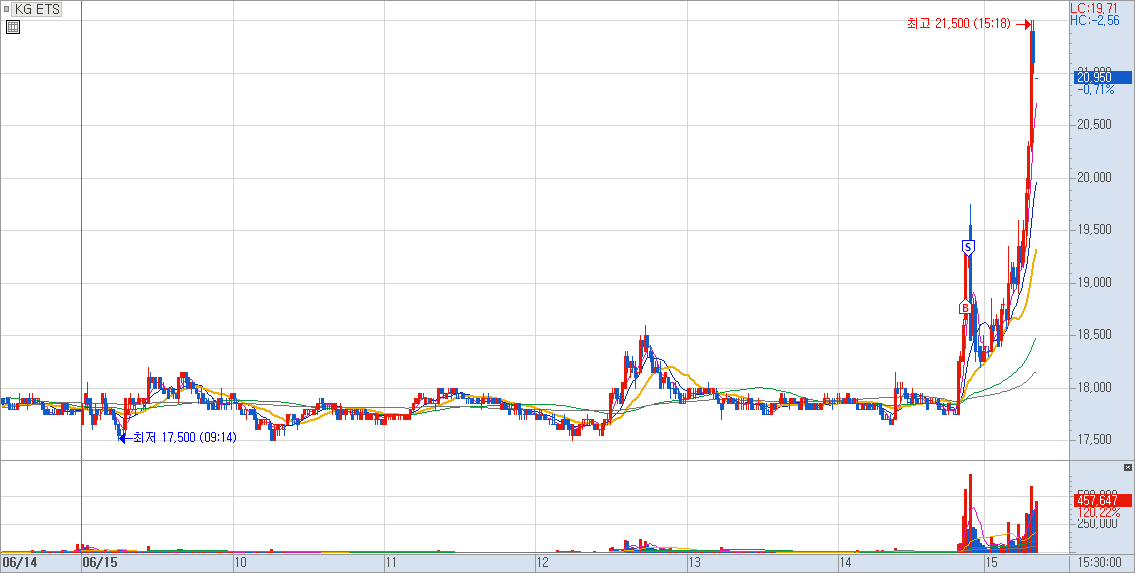Click the 15:30:00 time readout
This screenshot has height=573, width=1135.
click(1100, 562)
